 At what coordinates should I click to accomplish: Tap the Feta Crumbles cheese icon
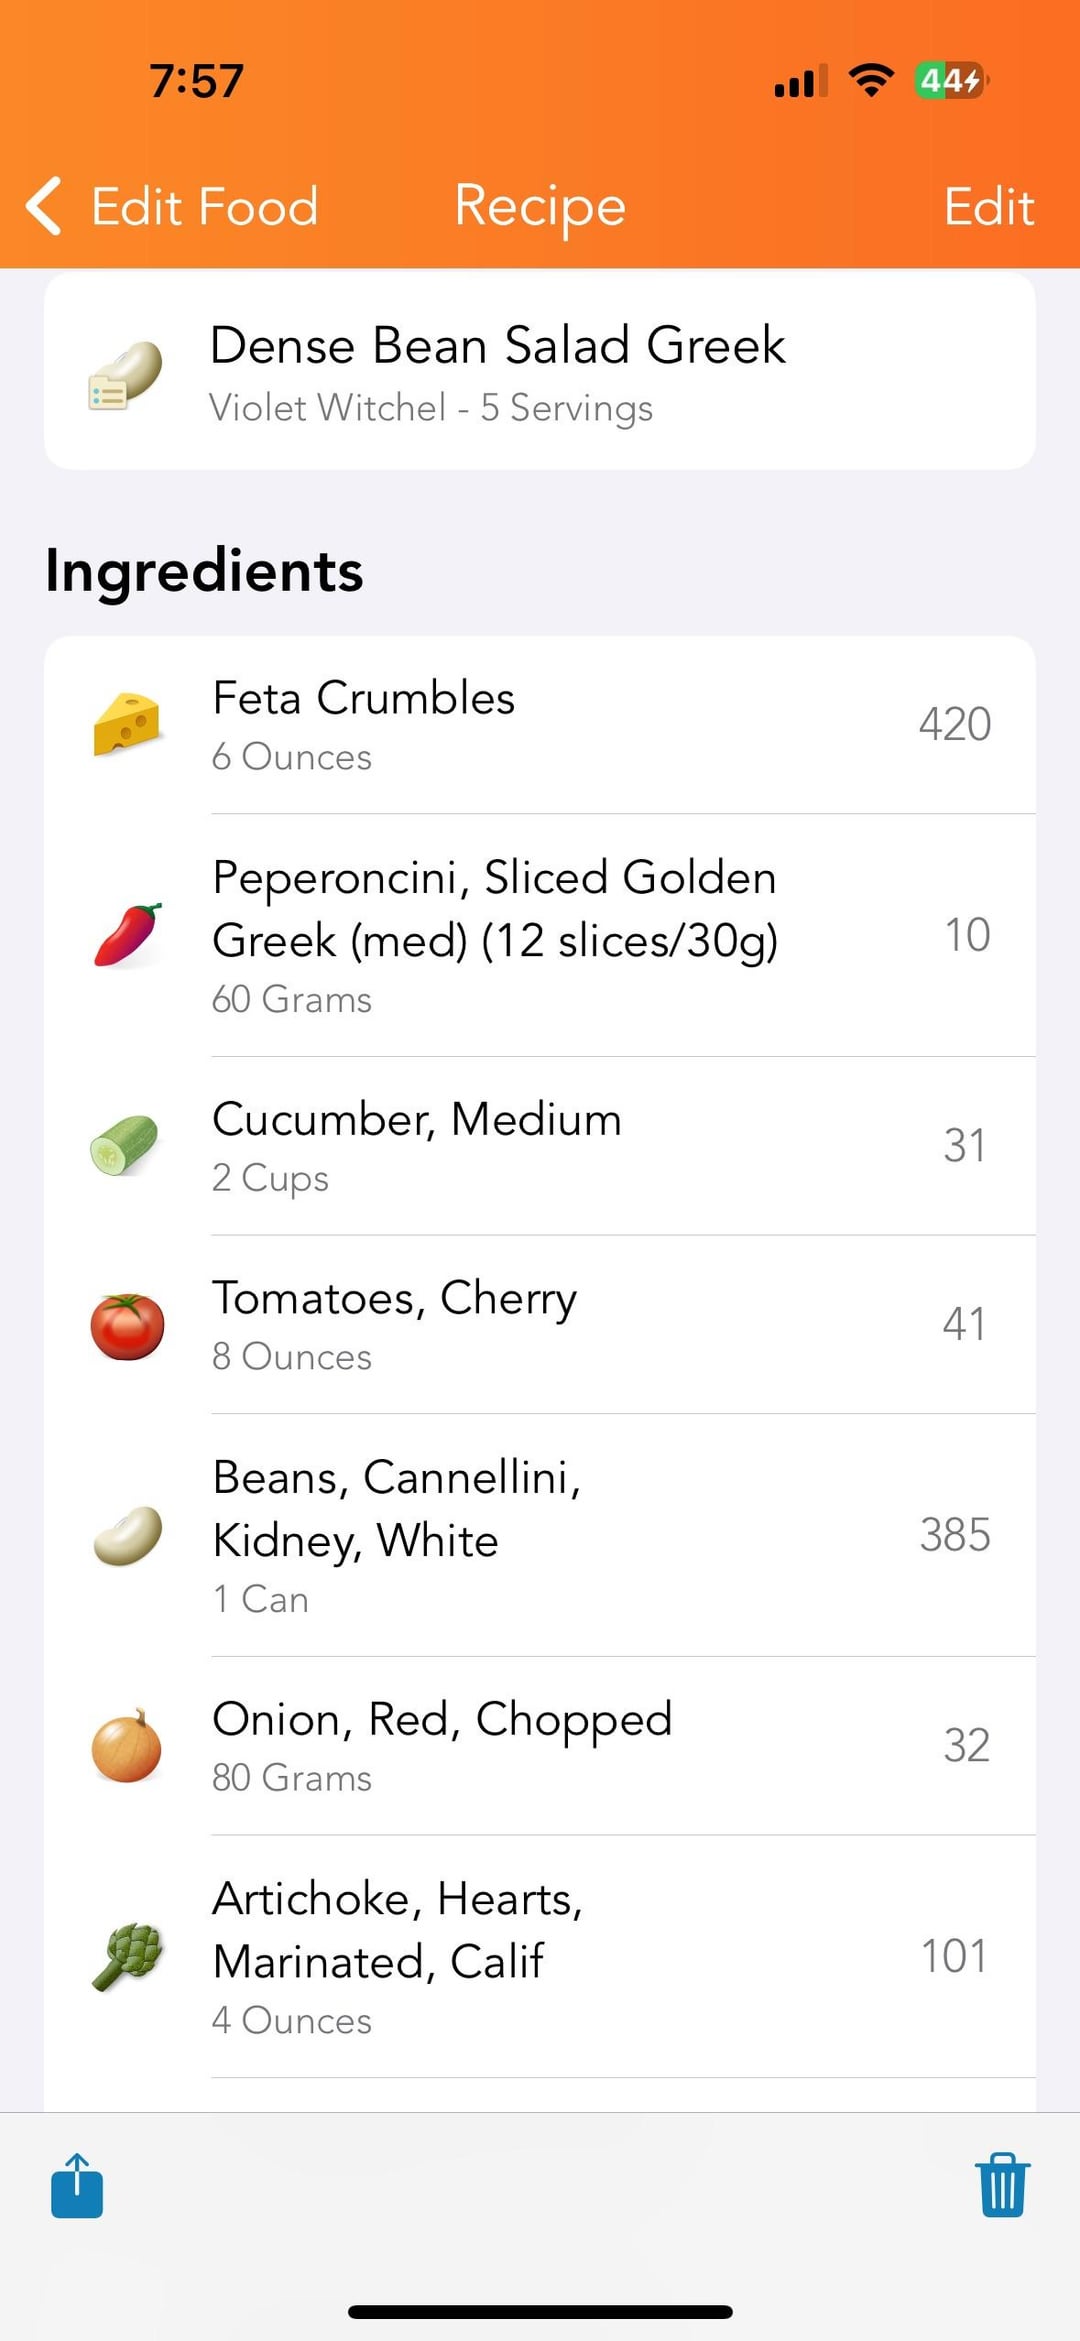127,724
